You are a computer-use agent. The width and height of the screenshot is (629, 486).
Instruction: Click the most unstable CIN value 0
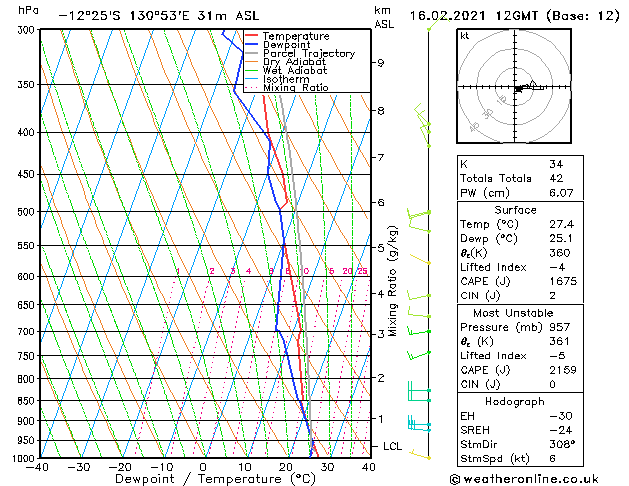[552, 385]
